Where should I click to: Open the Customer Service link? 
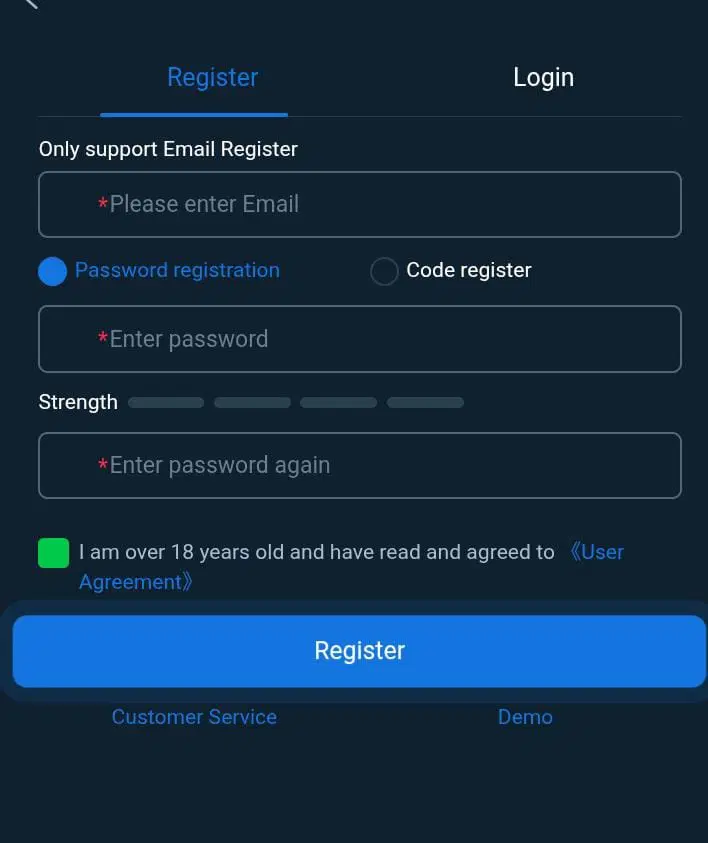pos(194,717)
